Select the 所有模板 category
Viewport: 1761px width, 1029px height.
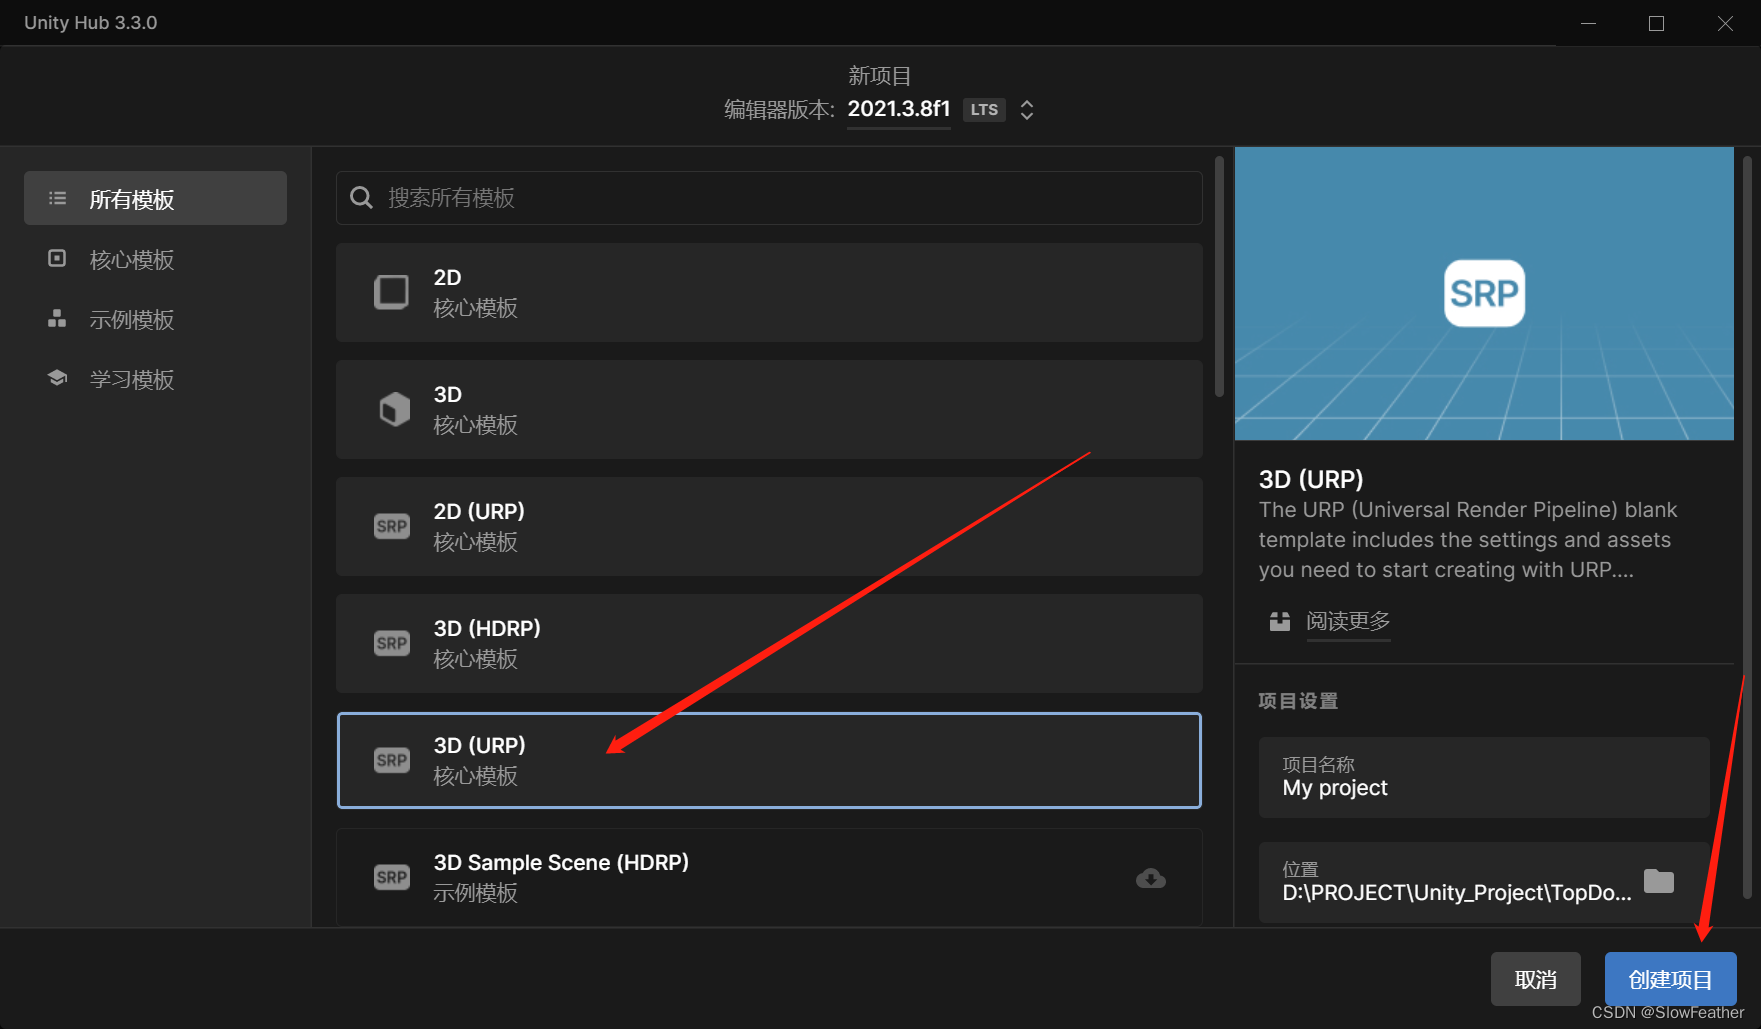pyautogui.click(x=155, y=198)
